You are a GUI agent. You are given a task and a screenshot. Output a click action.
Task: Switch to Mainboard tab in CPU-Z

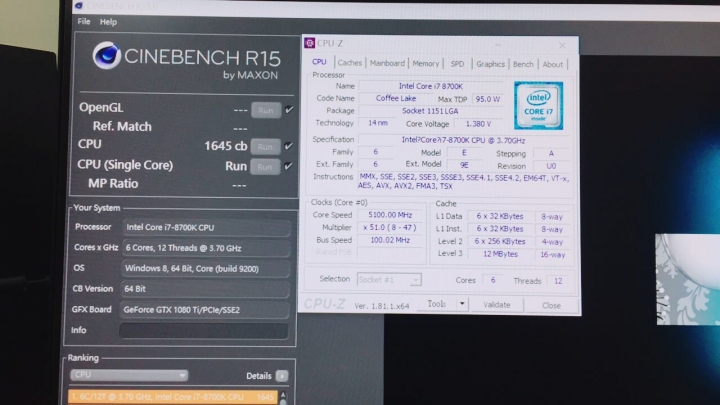click(387, 63)
